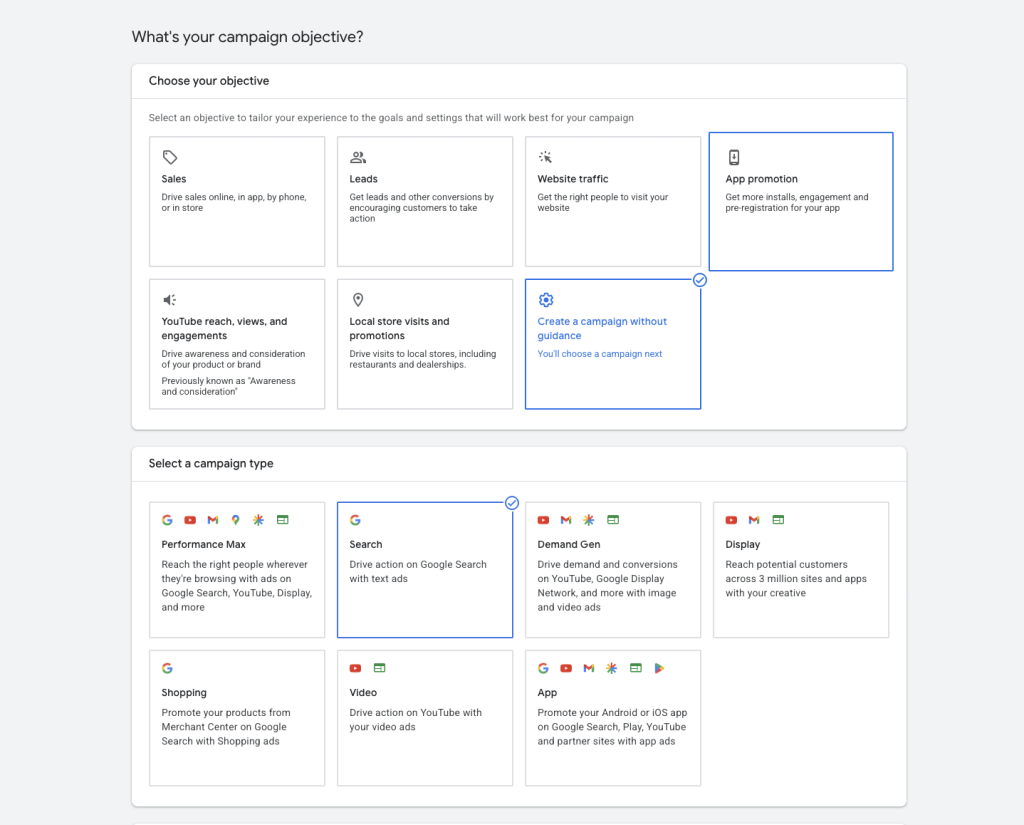The width and height of the screenshot is (1024, 825).
Task: Select the Shopping campaign type title
Action: click(x=184, y=693)
